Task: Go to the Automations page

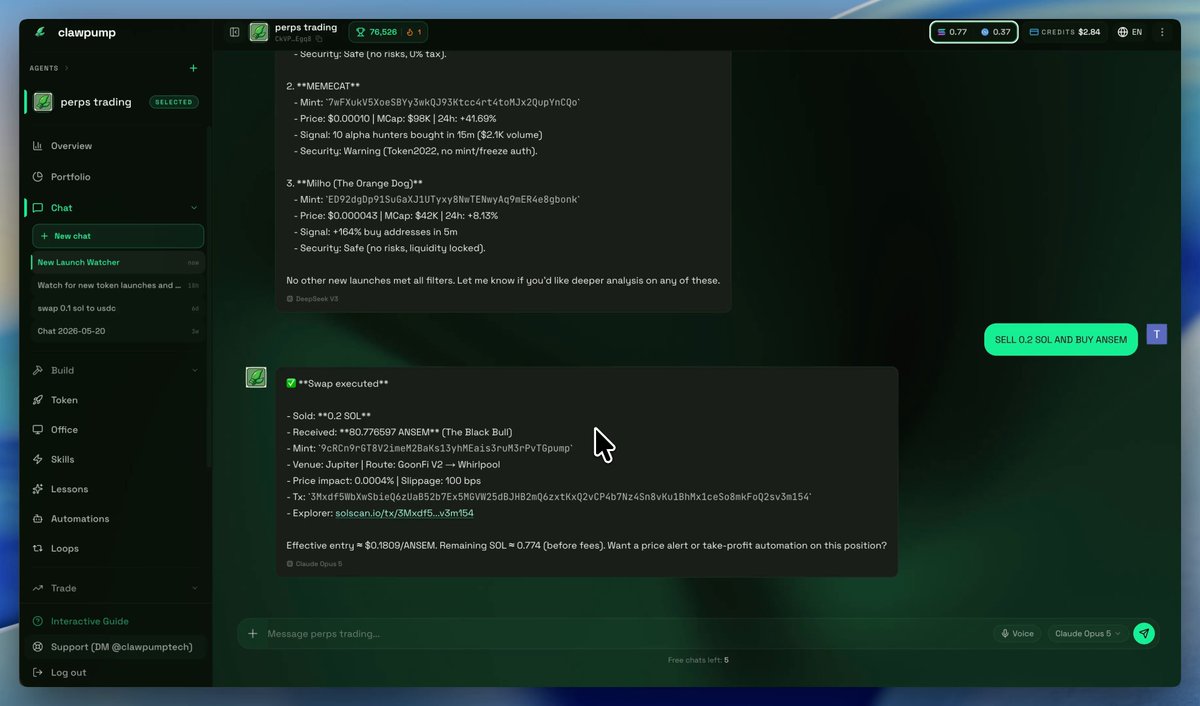Action: pos(79,519)
